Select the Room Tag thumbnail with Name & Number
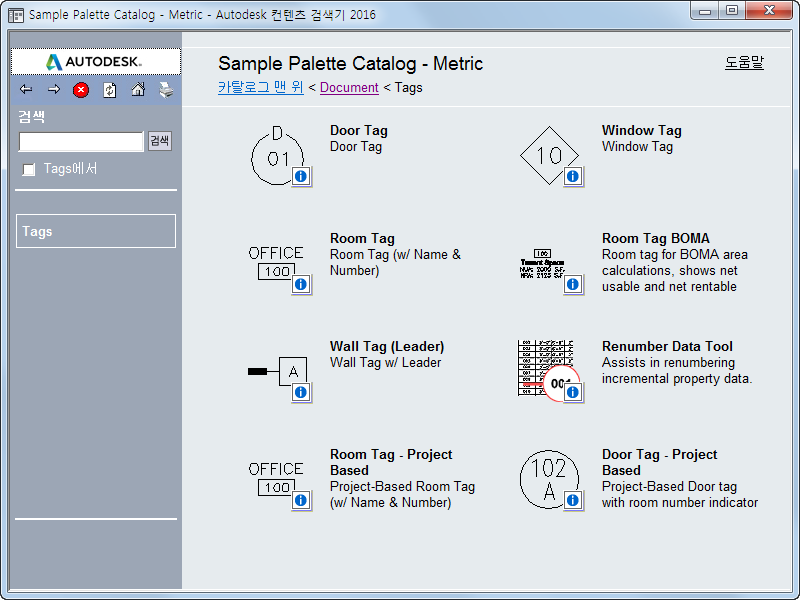This screenshot has height=600, width=800. [276, 263]
